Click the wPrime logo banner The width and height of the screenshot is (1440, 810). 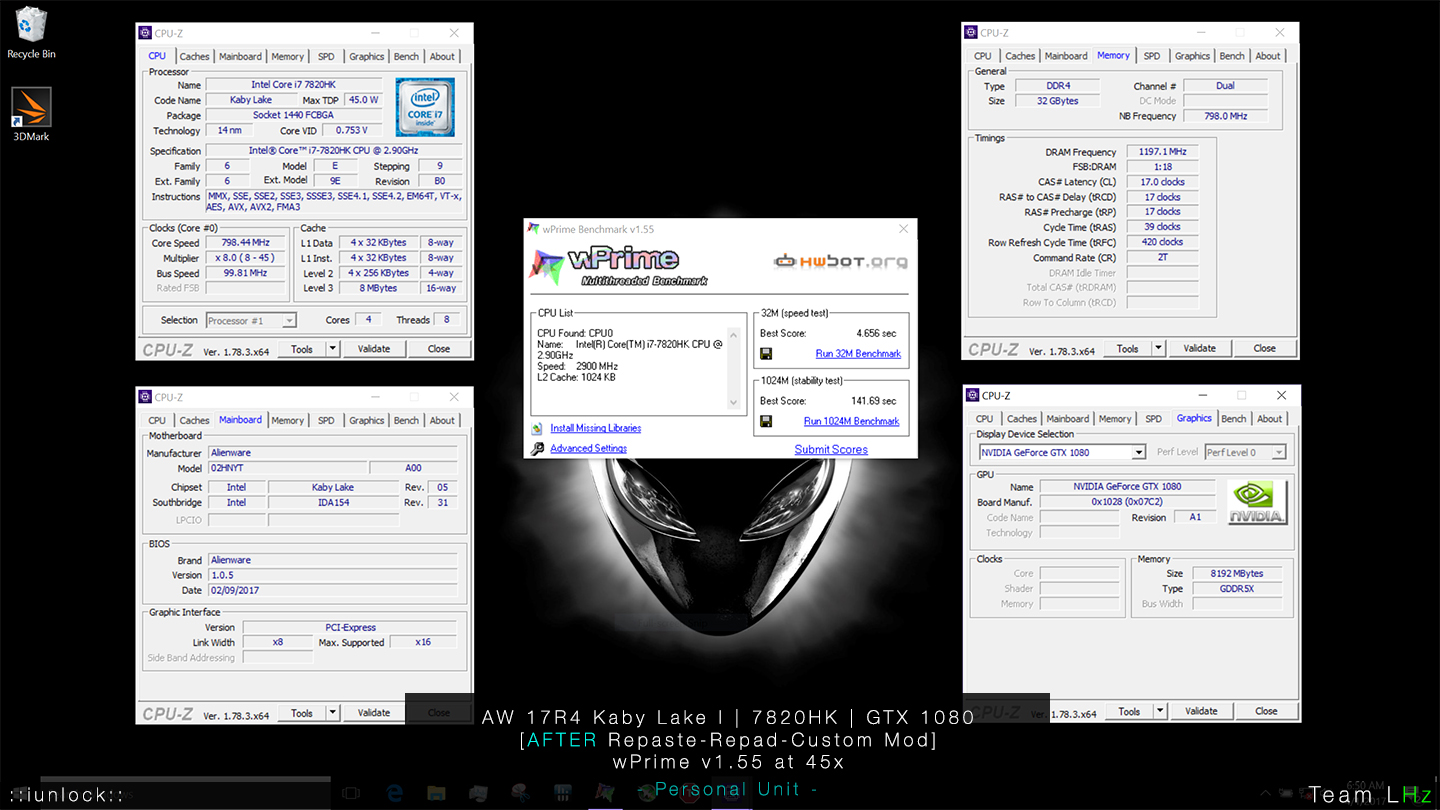[619, 265]
